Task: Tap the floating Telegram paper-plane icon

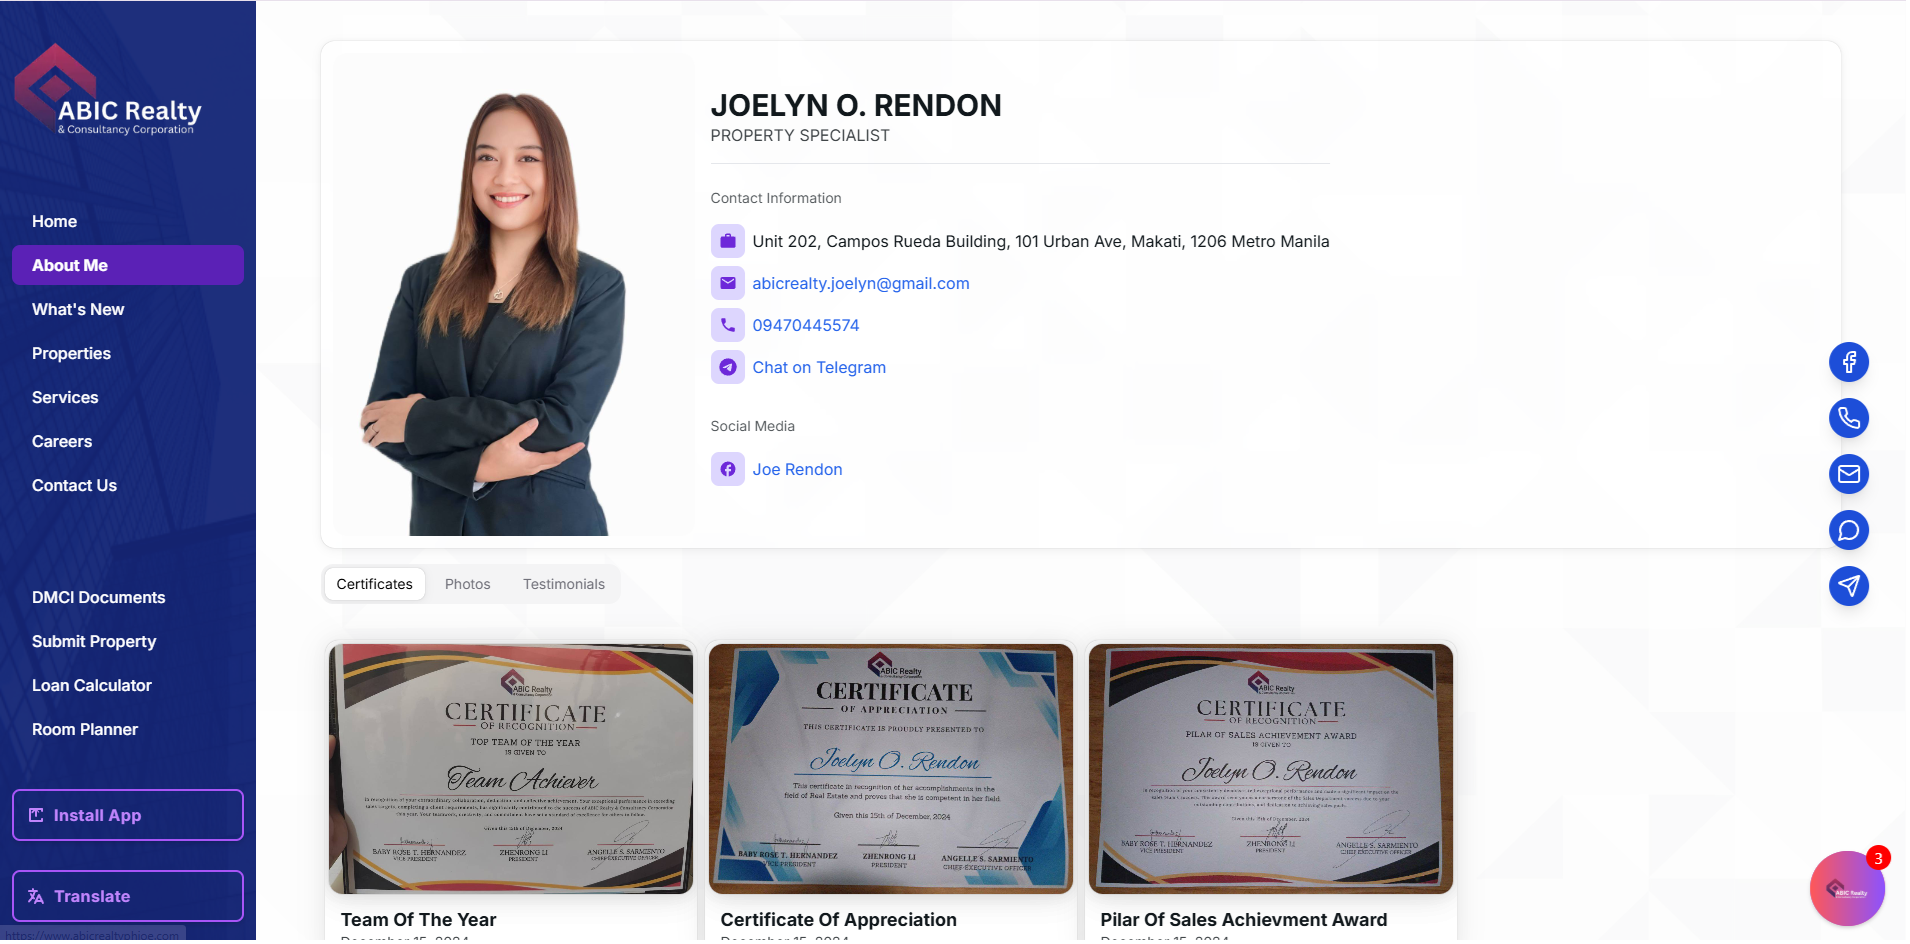Action: point(1848,586)
